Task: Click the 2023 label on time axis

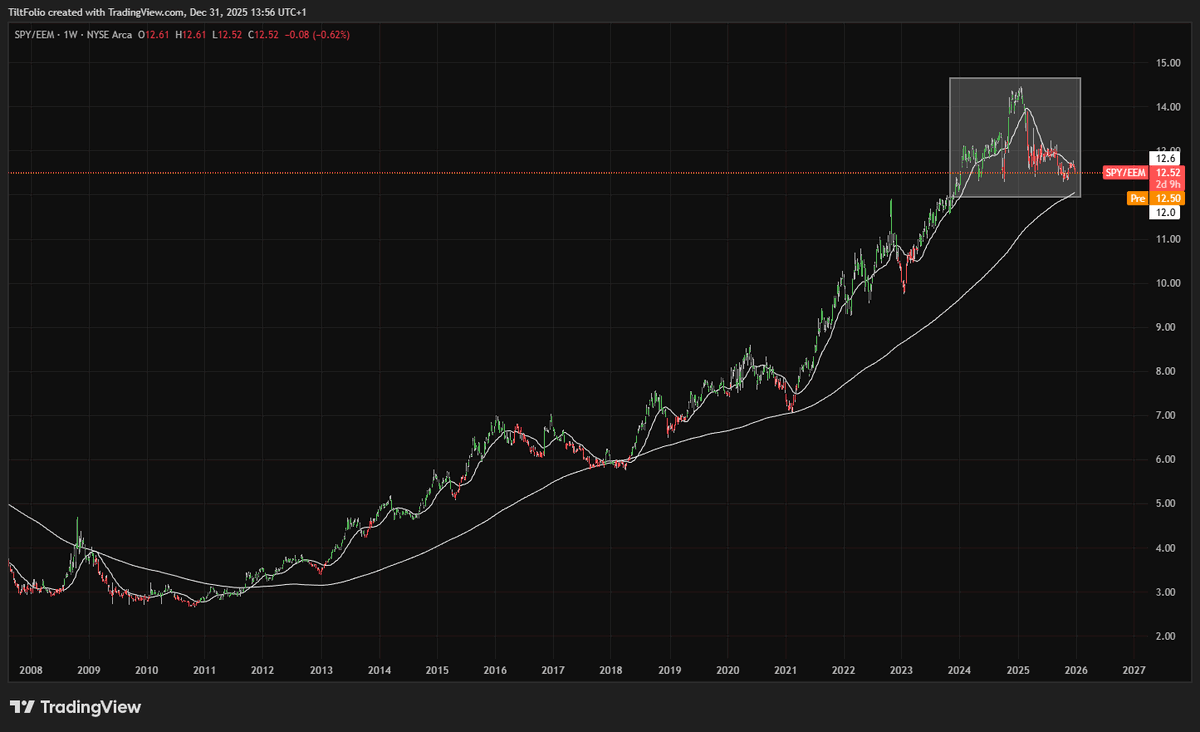Action: click(x=902, y=671)
